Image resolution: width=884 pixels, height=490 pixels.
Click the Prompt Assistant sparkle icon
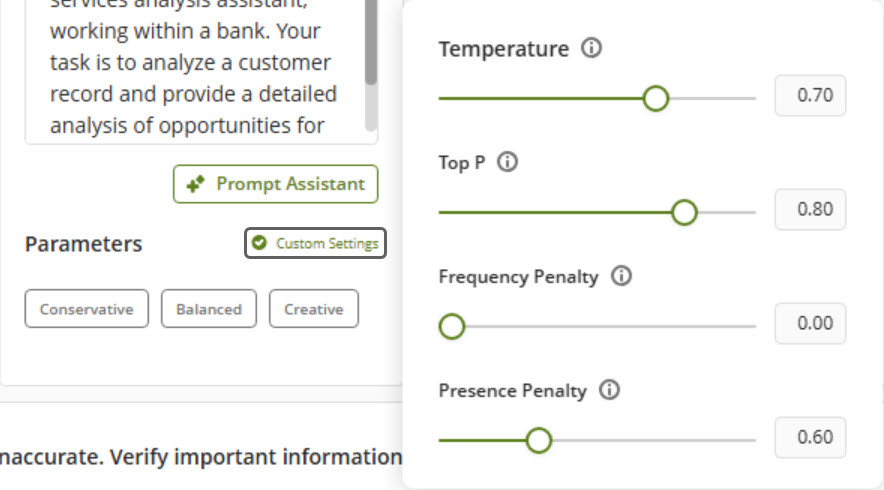point(196,184)
